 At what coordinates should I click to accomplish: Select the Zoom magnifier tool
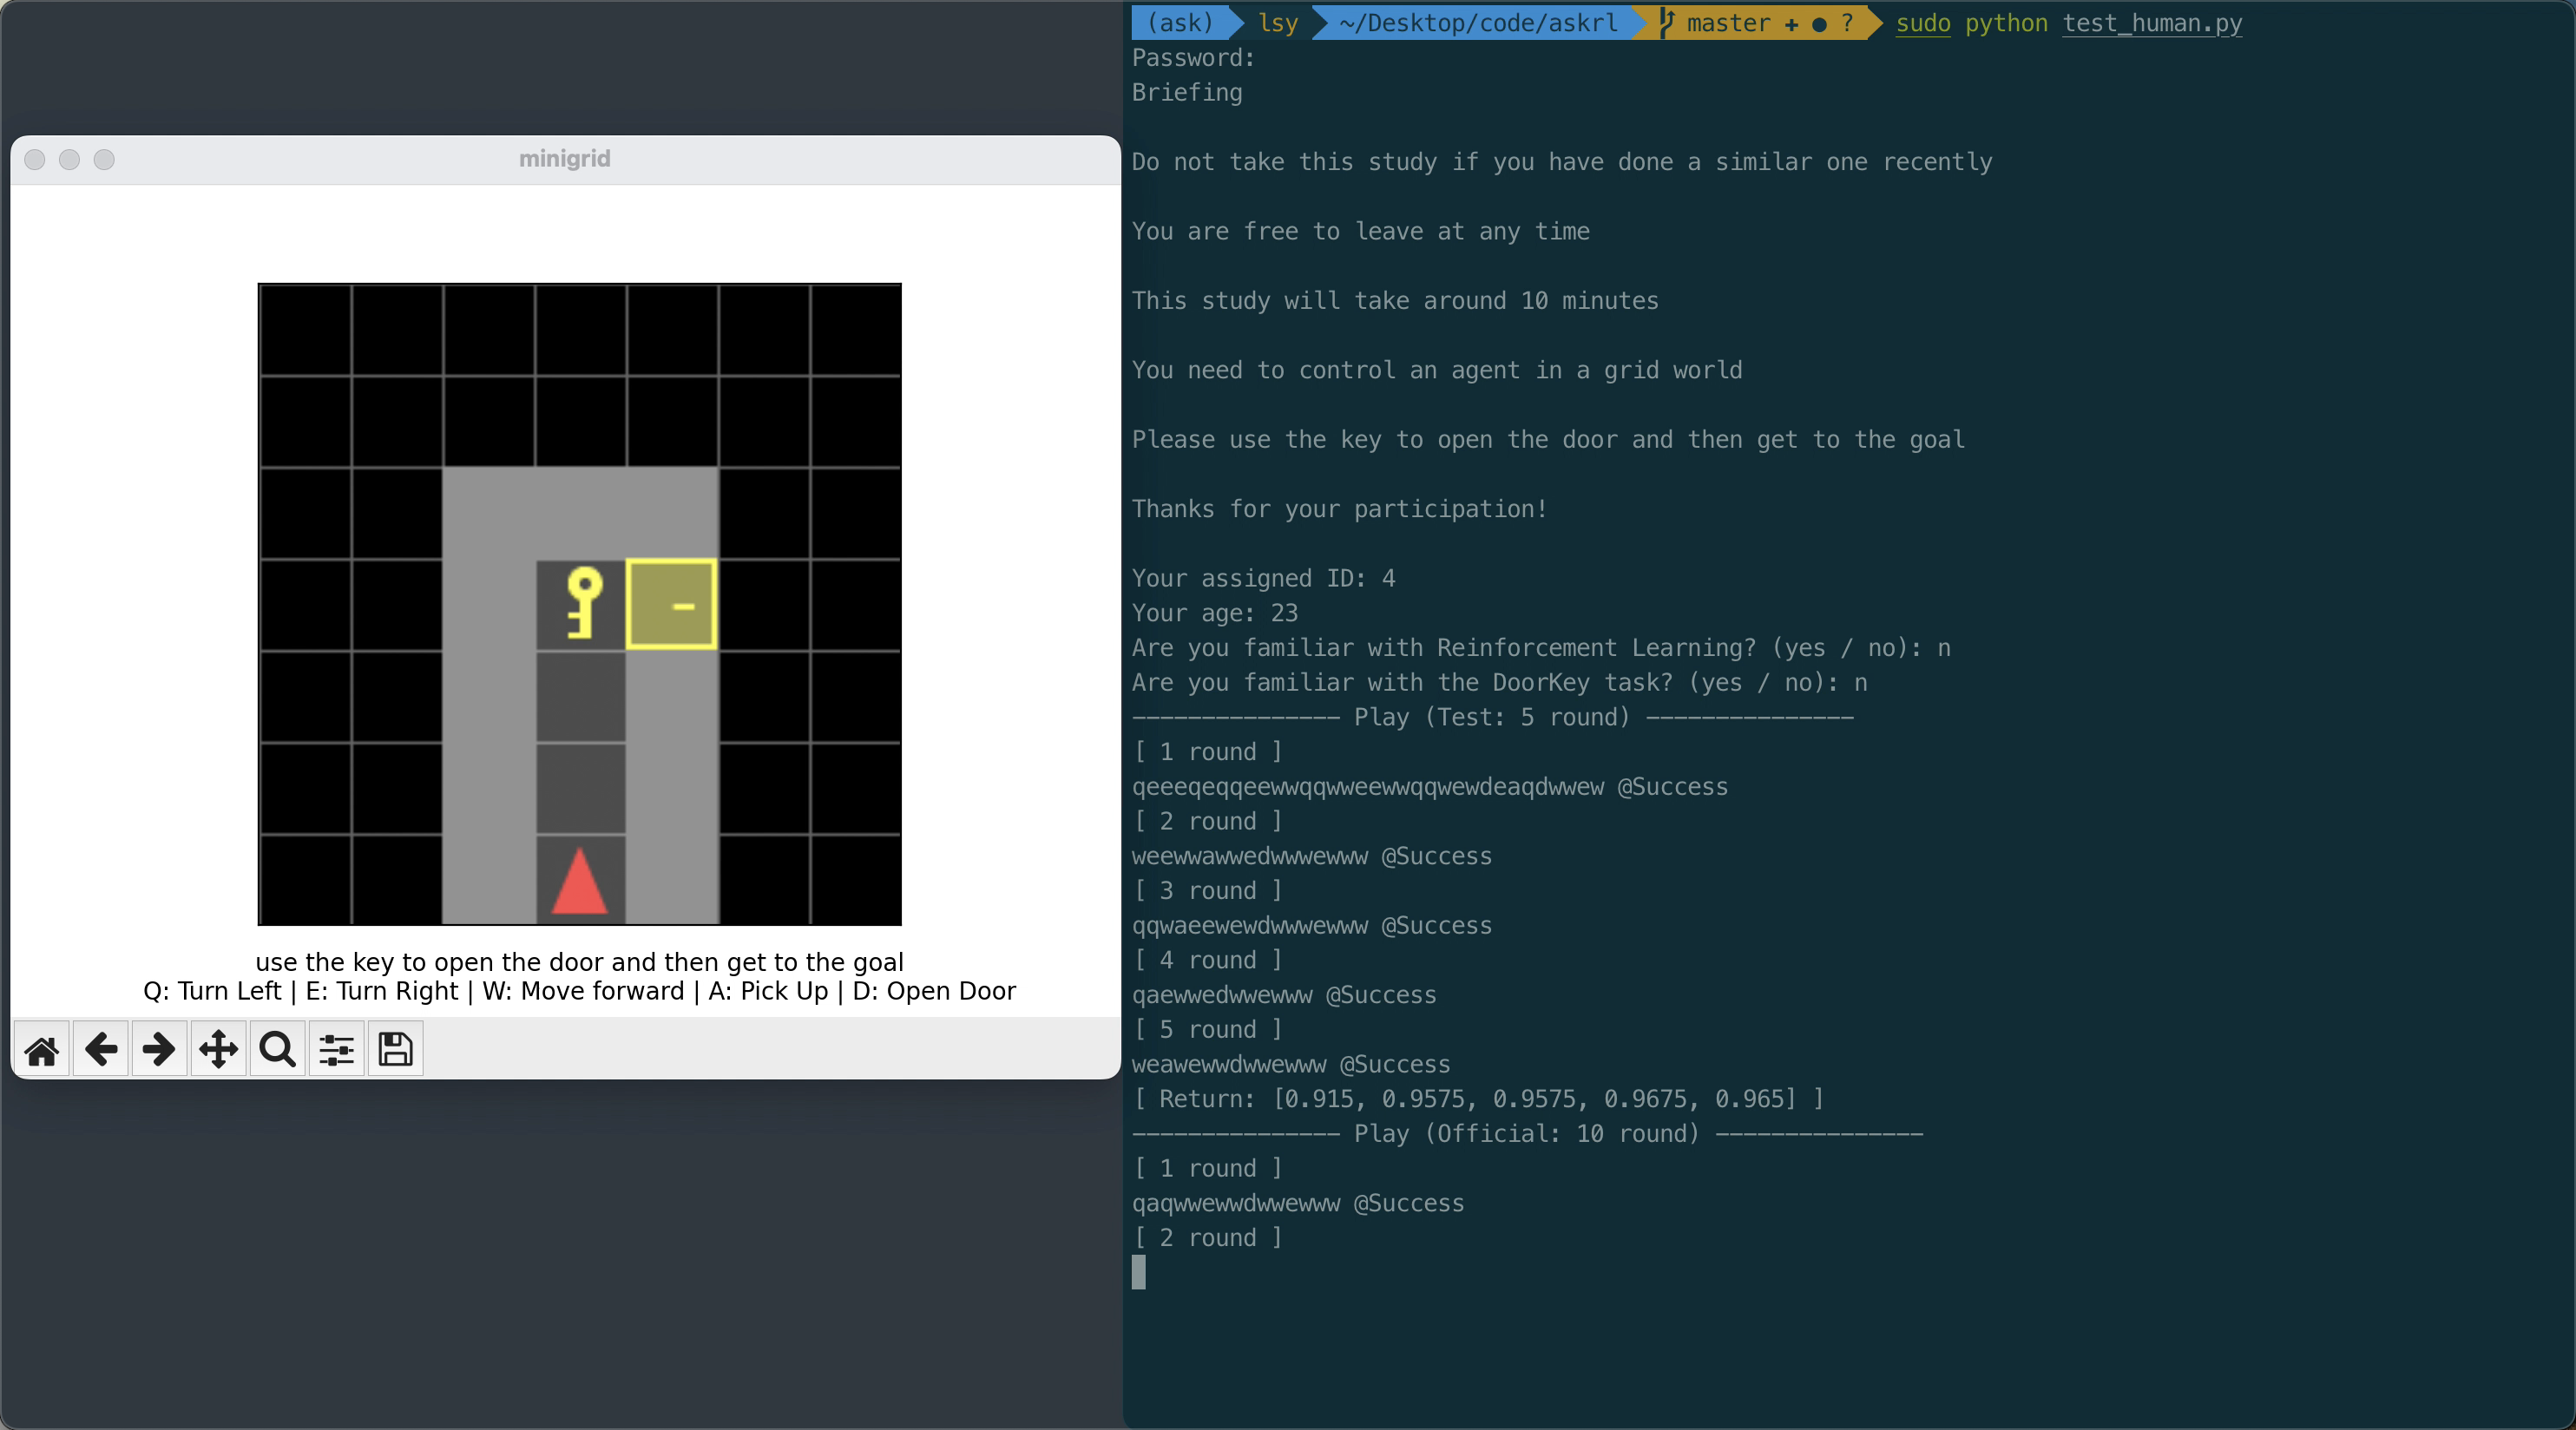click(277, 1049)
